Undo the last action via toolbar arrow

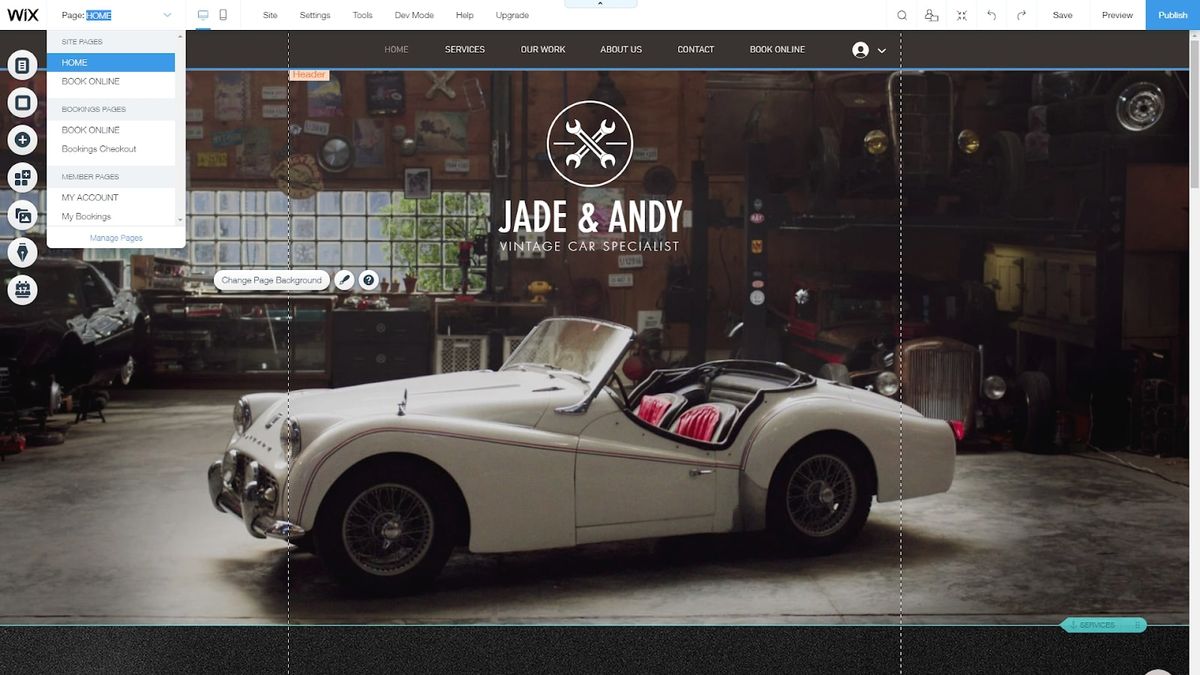coord(991,14)
